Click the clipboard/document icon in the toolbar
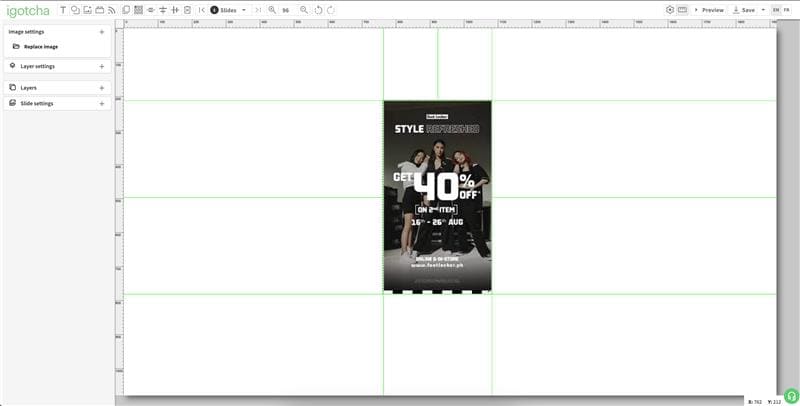 [x=187, y=10]
